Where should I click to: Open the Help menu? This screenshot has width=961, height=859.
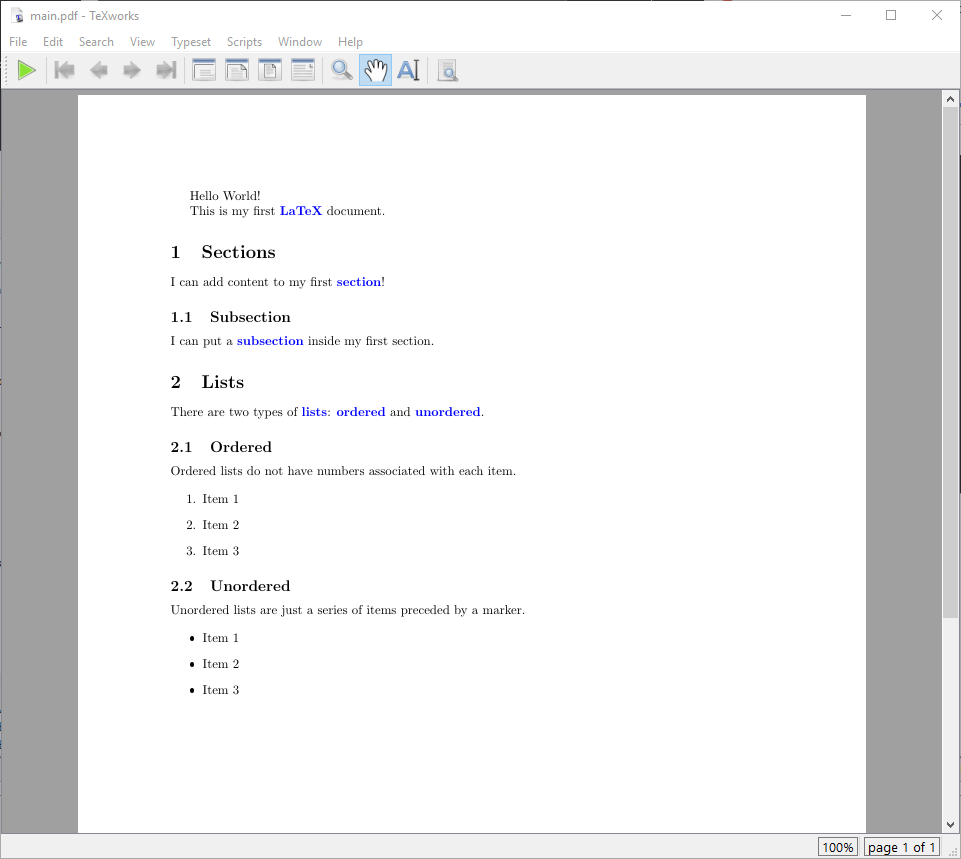350,42
